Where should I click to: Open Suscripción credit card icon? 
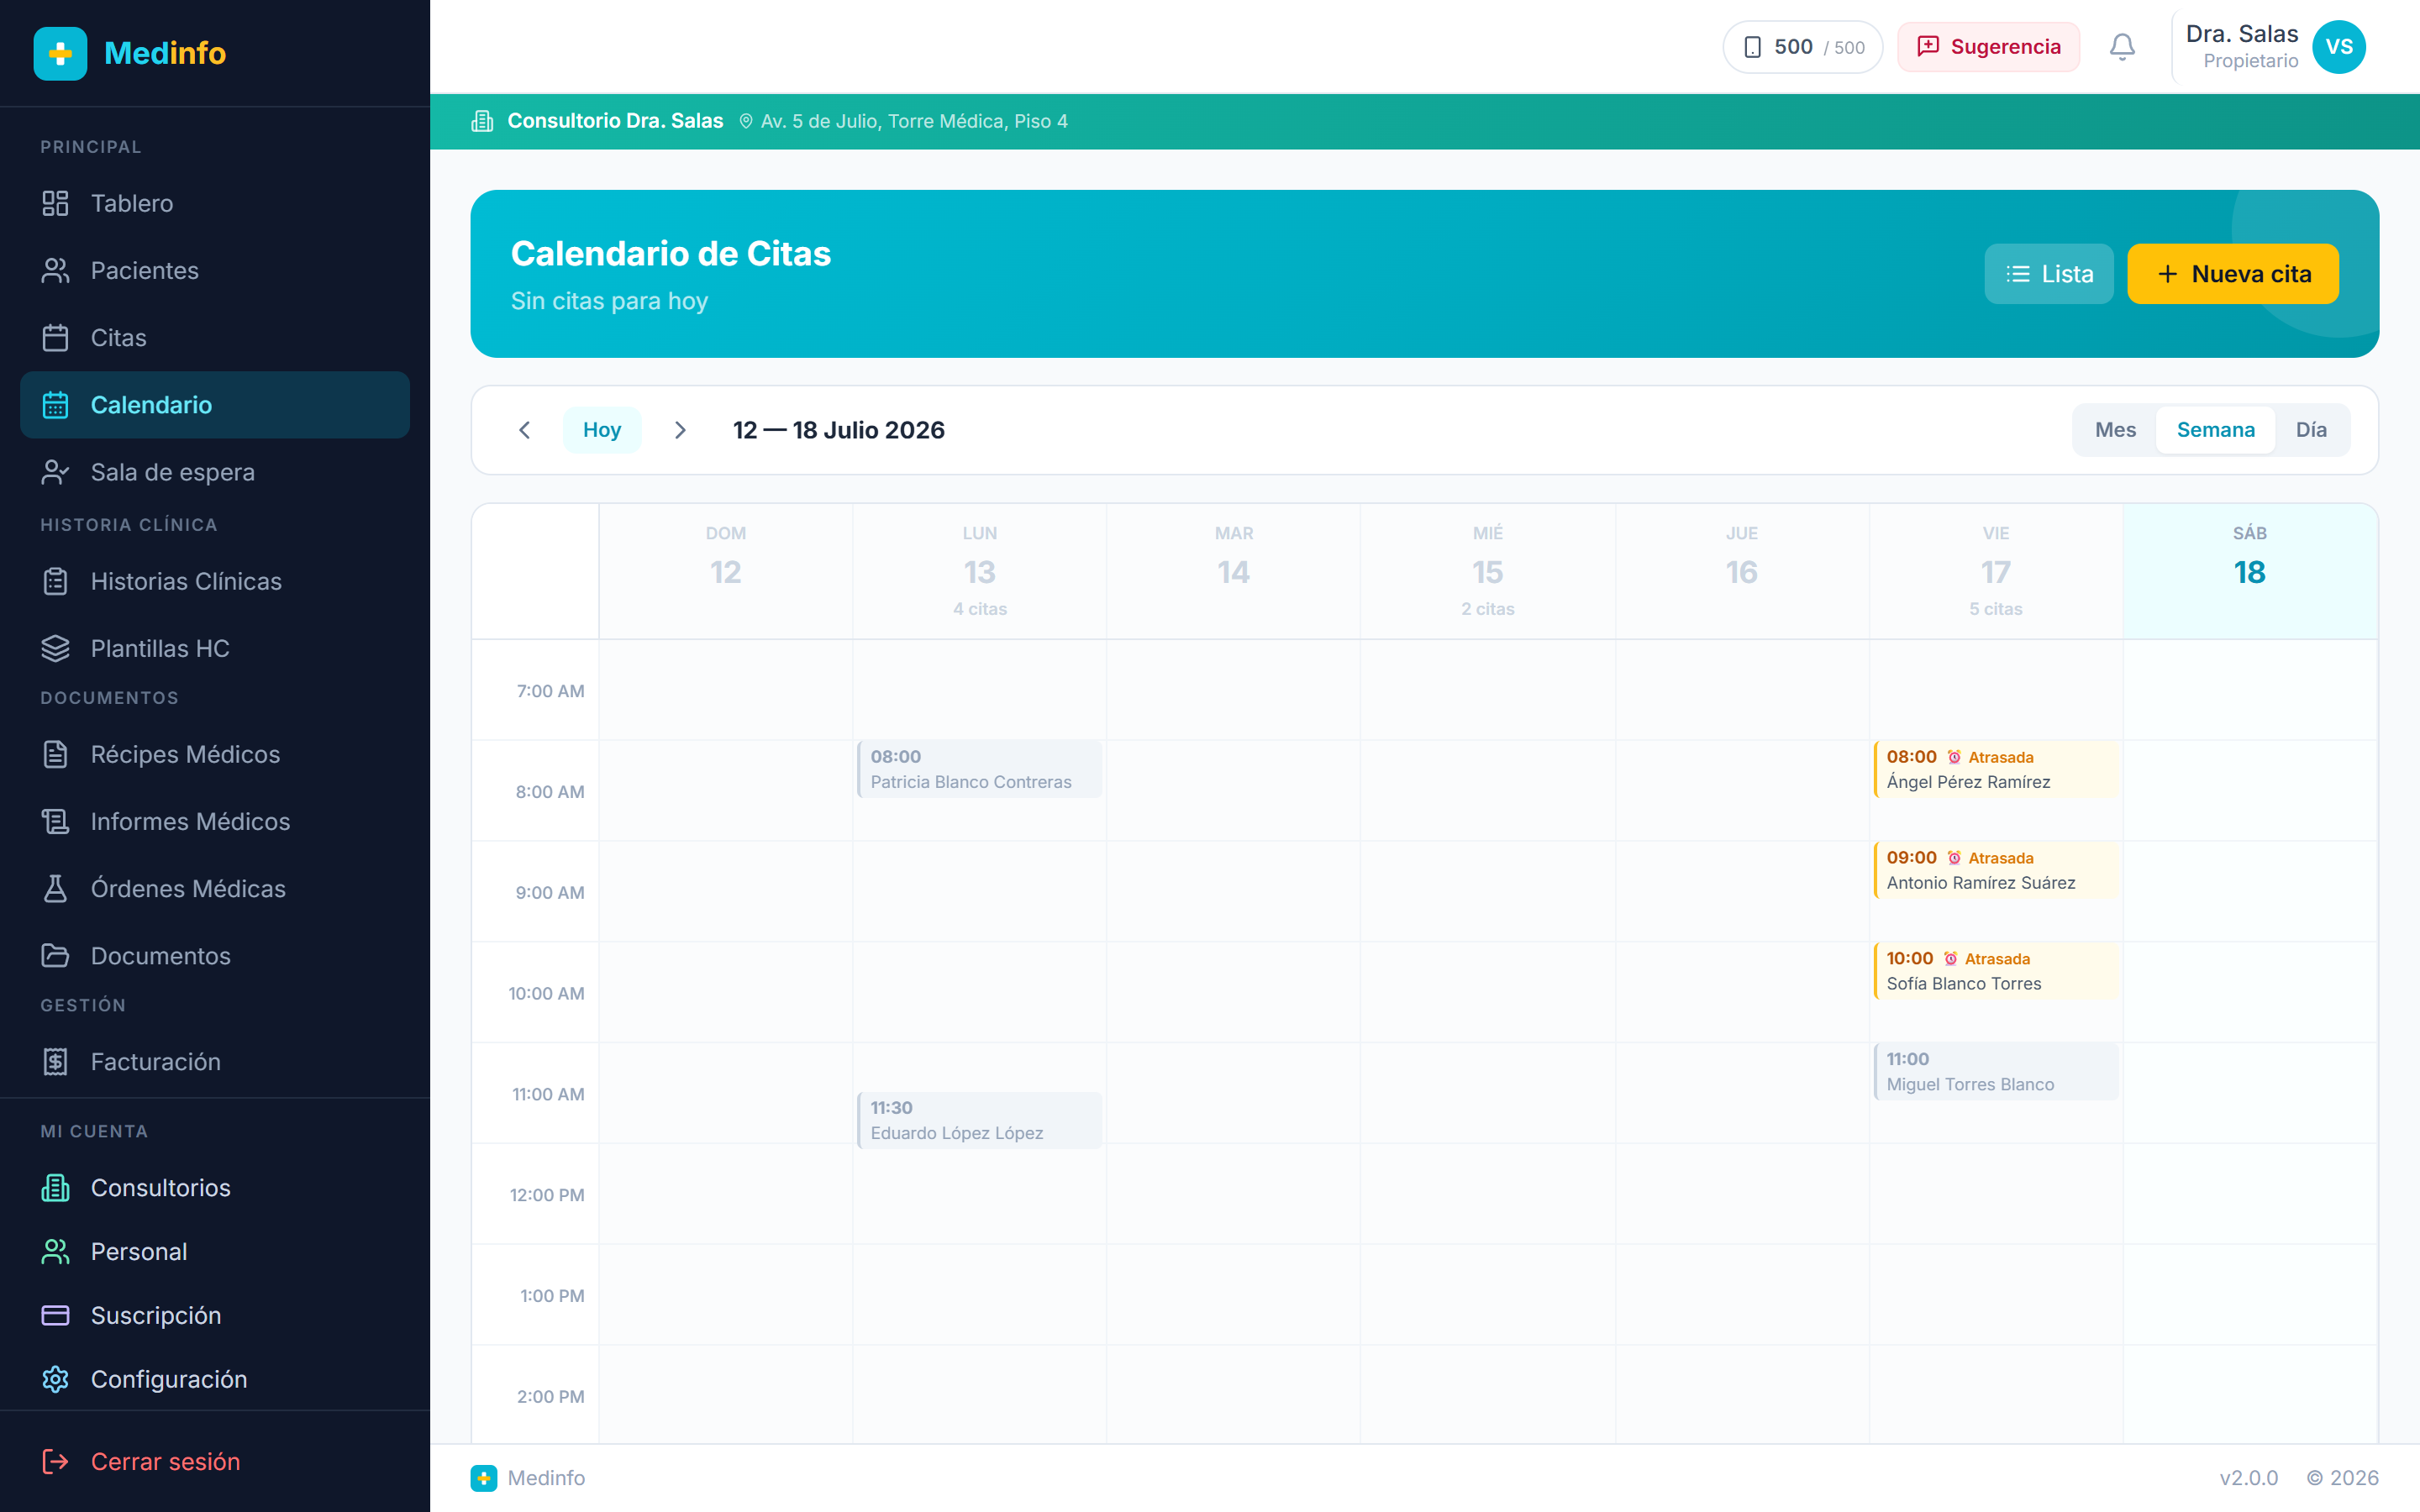[55, 1315]
